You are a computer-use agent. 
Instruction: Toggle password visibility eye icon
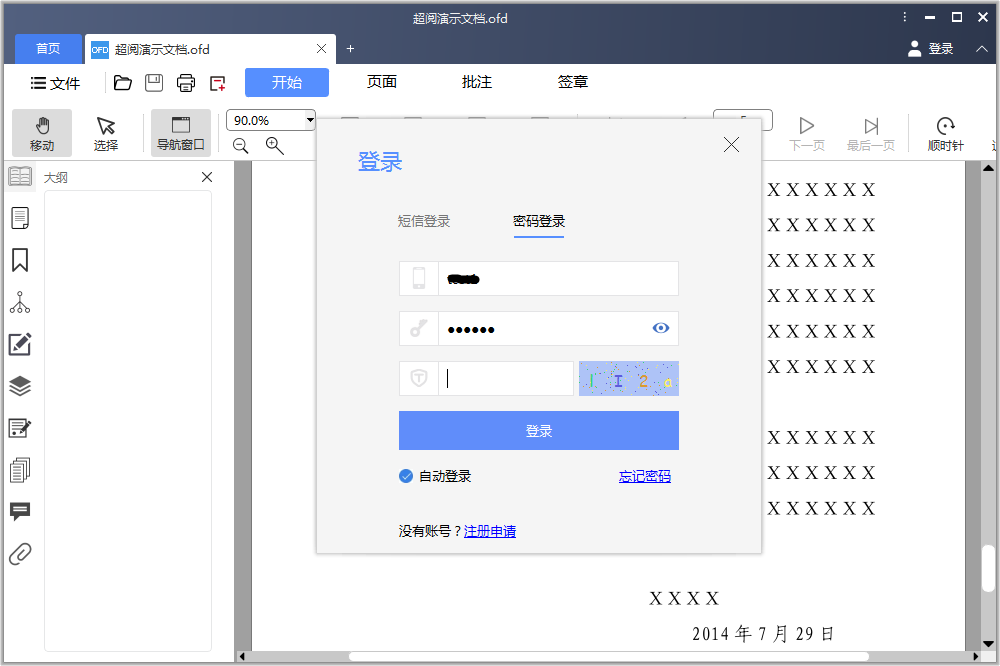660,328
